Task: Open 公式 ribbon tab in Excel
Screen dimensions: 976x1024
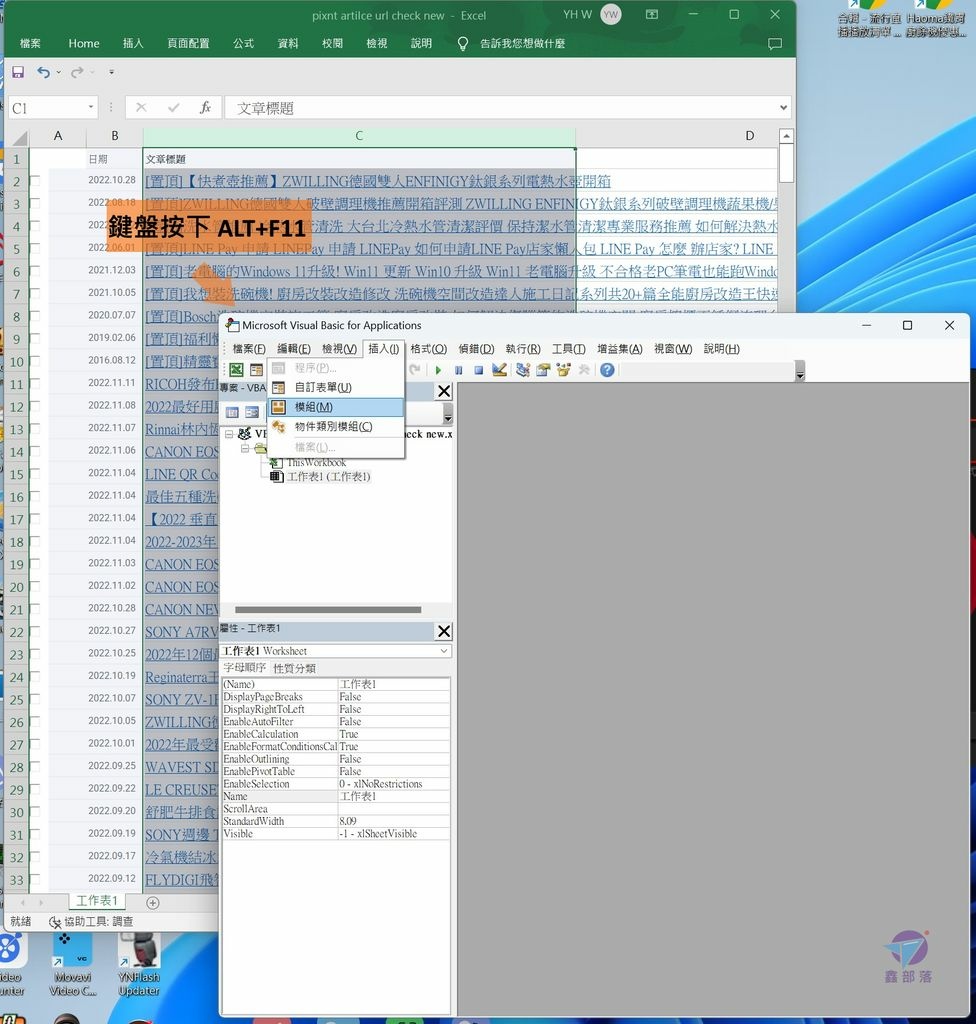Action: point(244,44)
